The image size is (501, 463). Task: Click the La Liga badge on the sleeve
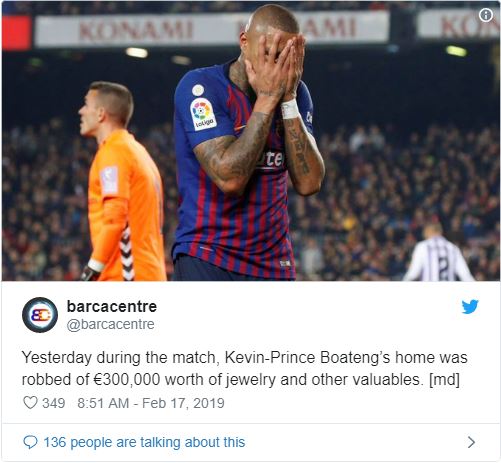pyautogui.click(x=203, y=114)
